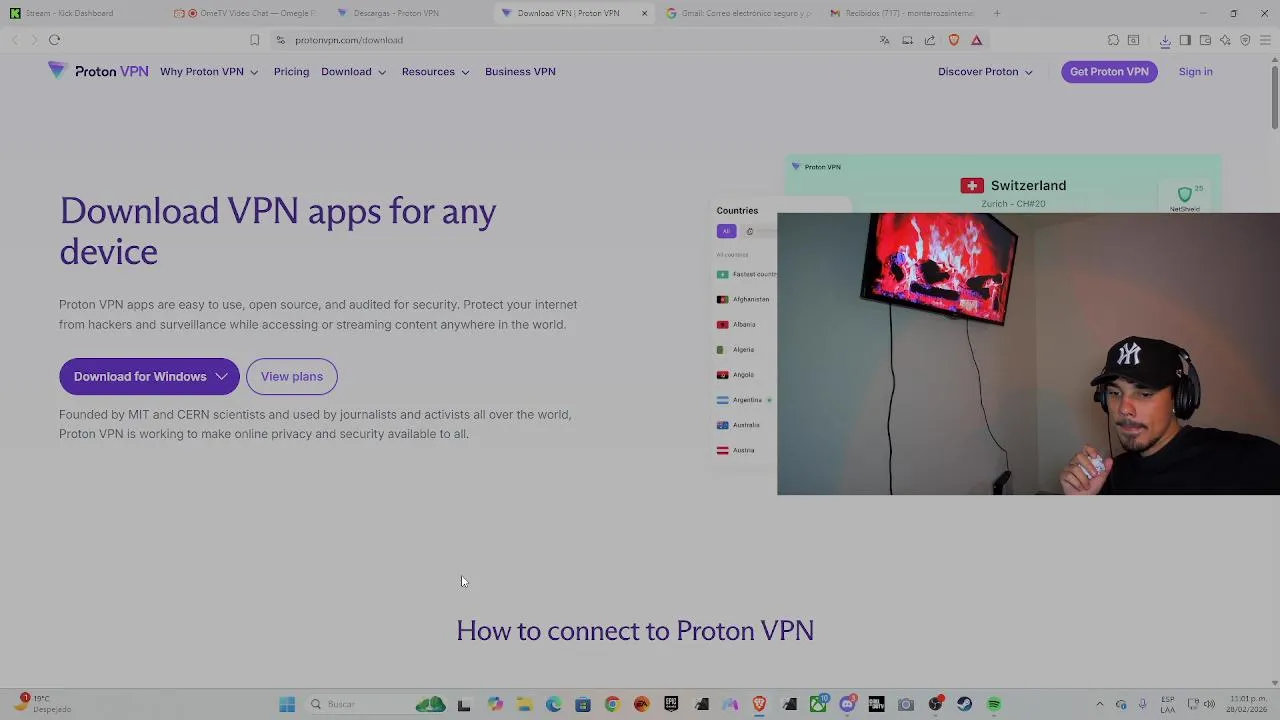Open Microsoft Store from the taskbar

pos(583,704)
